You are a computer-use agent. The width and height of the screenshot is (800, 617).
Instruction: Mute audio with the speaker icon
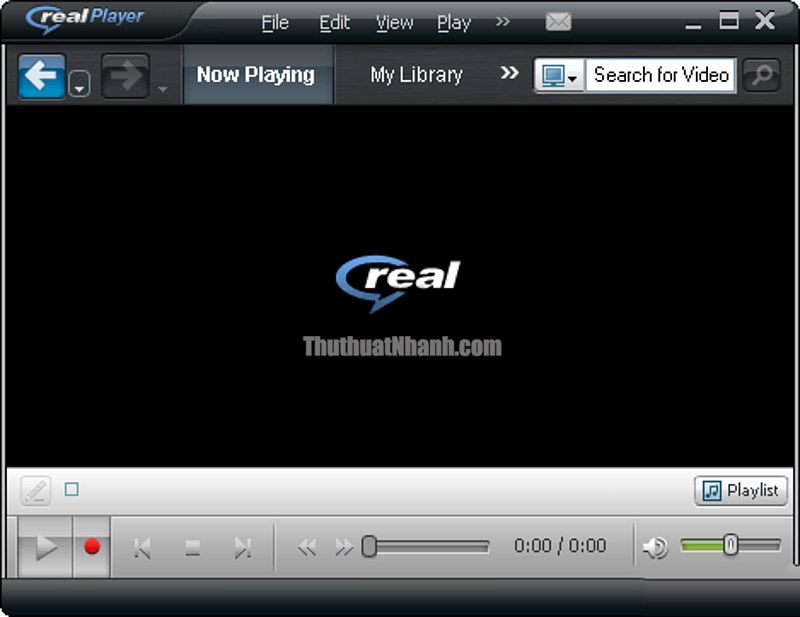[x=655, y=547]
